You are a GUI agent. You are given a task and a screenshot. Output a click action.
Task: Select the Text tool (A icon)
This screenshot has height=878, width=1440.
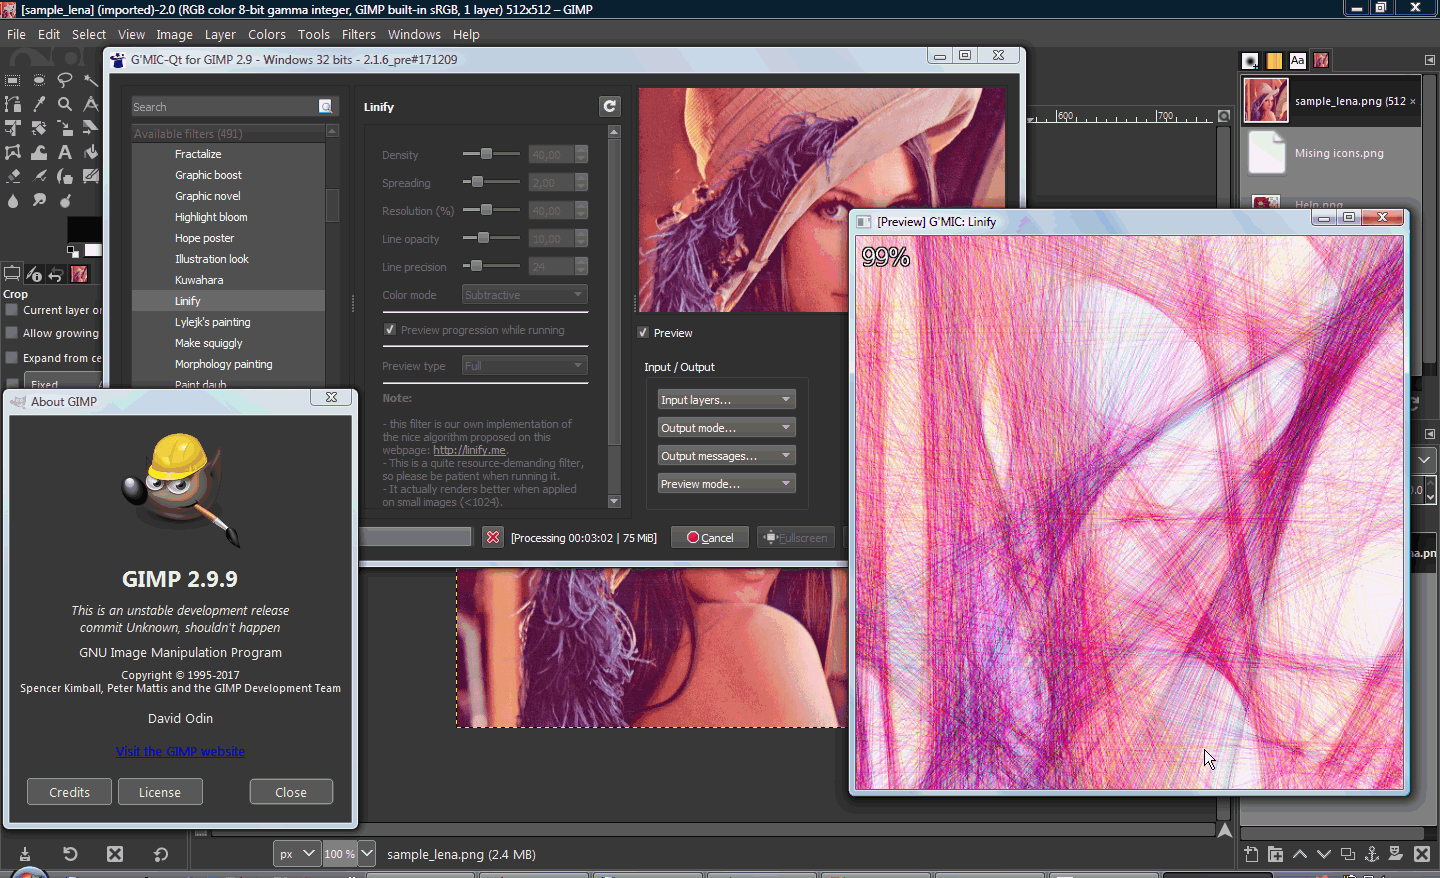(65, 153)
